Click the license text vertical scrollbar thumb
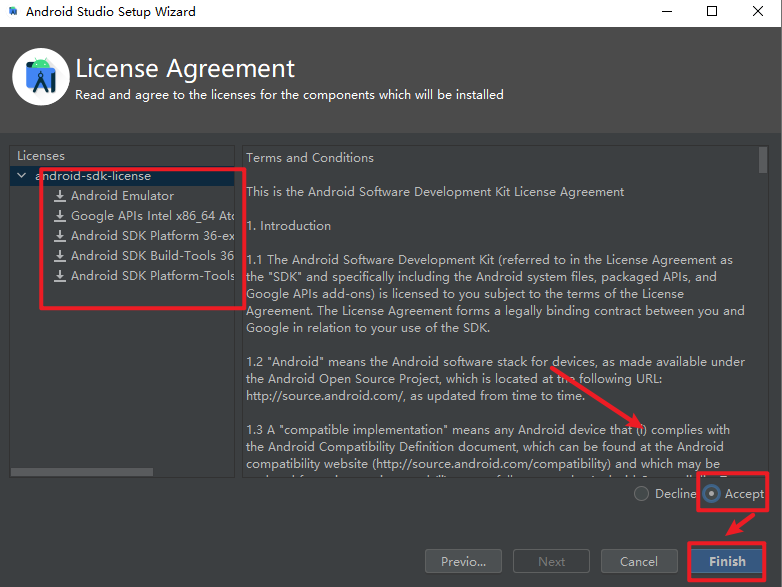Screen dimensions: 782x587 (x=763, y=160)
